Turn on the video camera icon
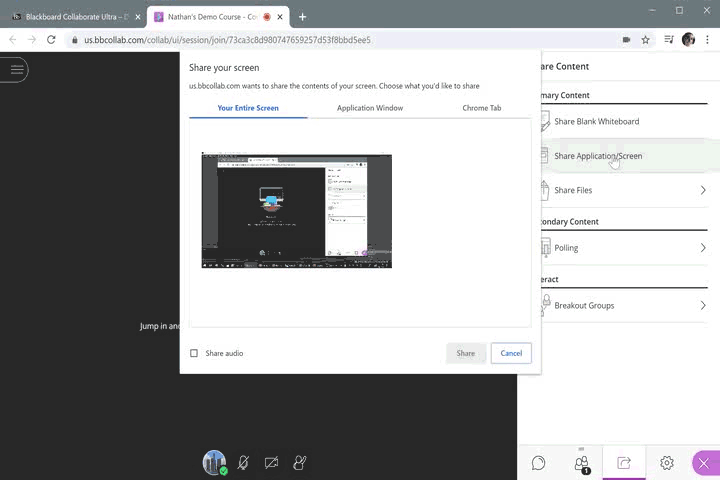The width and height of the screenshot is (720, 480). coord(271,463)
